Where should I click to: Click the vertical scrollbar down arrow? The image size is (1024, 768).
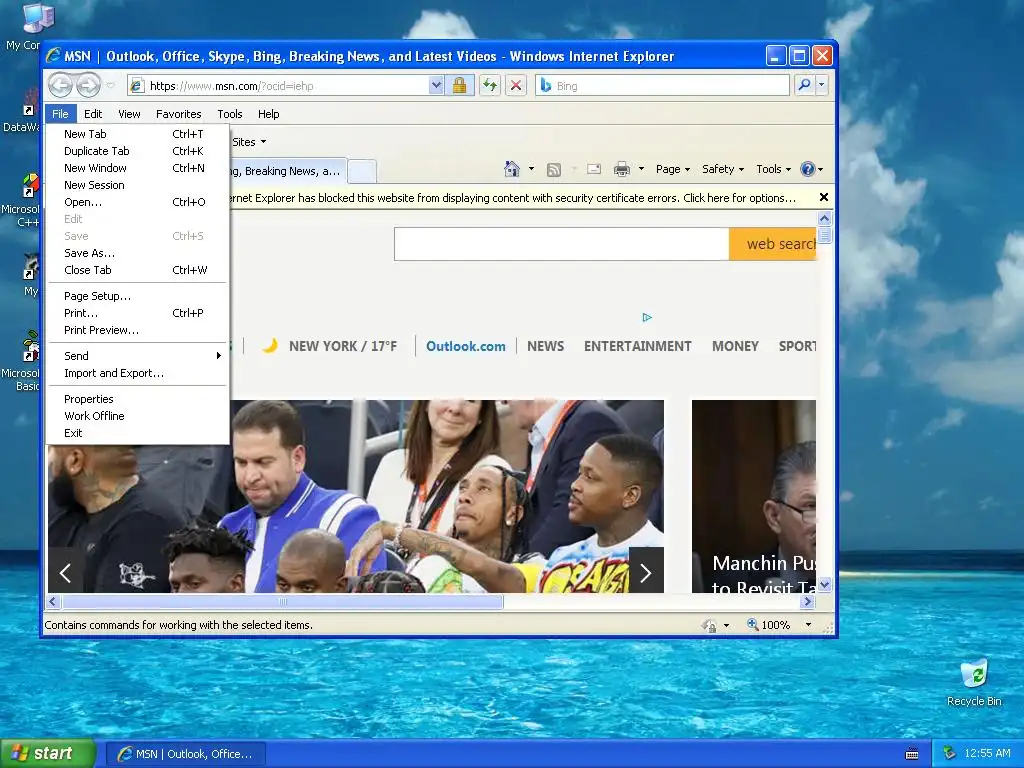[824, 585]
